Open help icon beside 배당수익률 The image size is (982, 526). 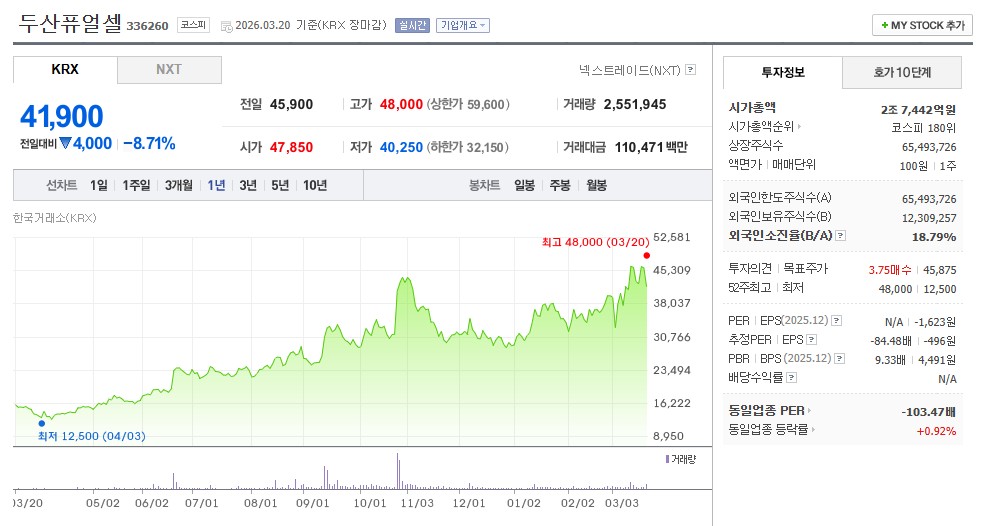[x=792, y=378]
